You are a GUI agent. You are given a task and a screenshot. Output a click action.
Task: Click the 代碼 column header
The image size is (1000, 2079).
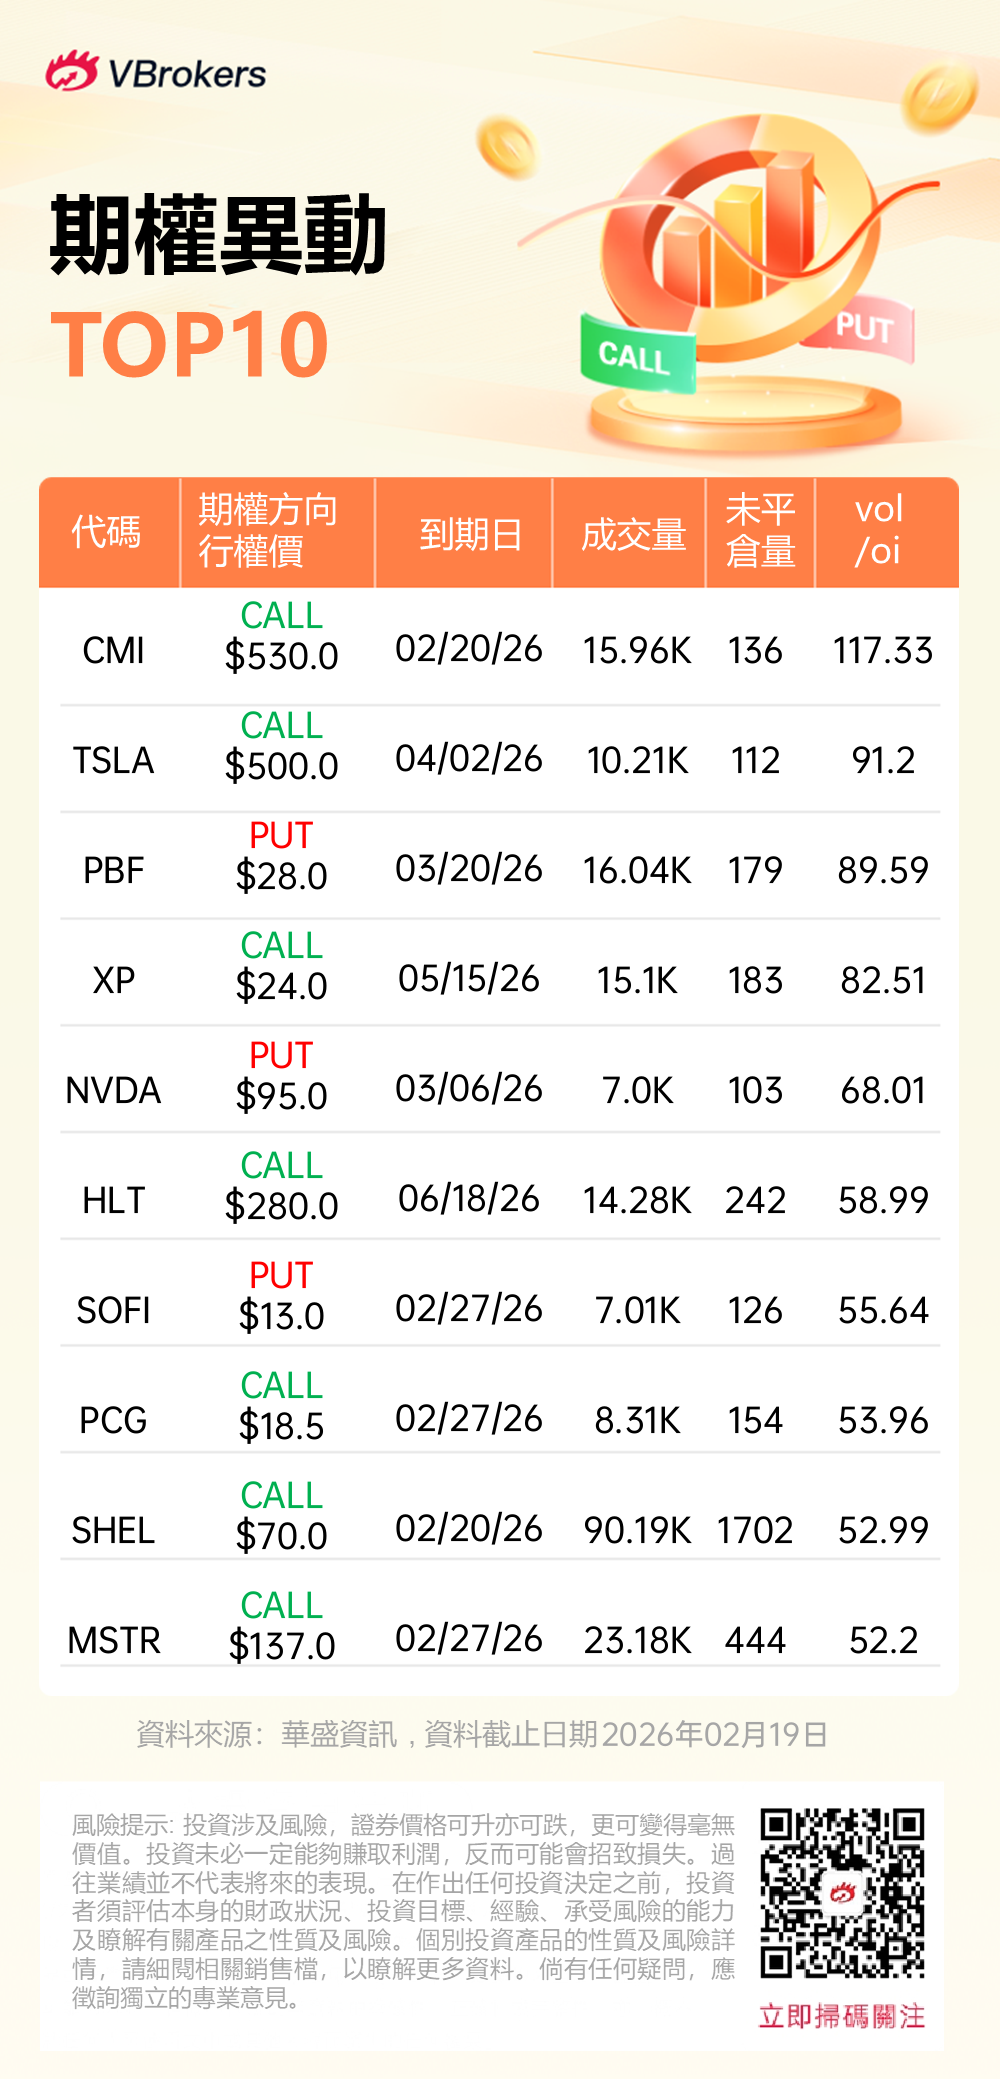click(x=107, y=532)
